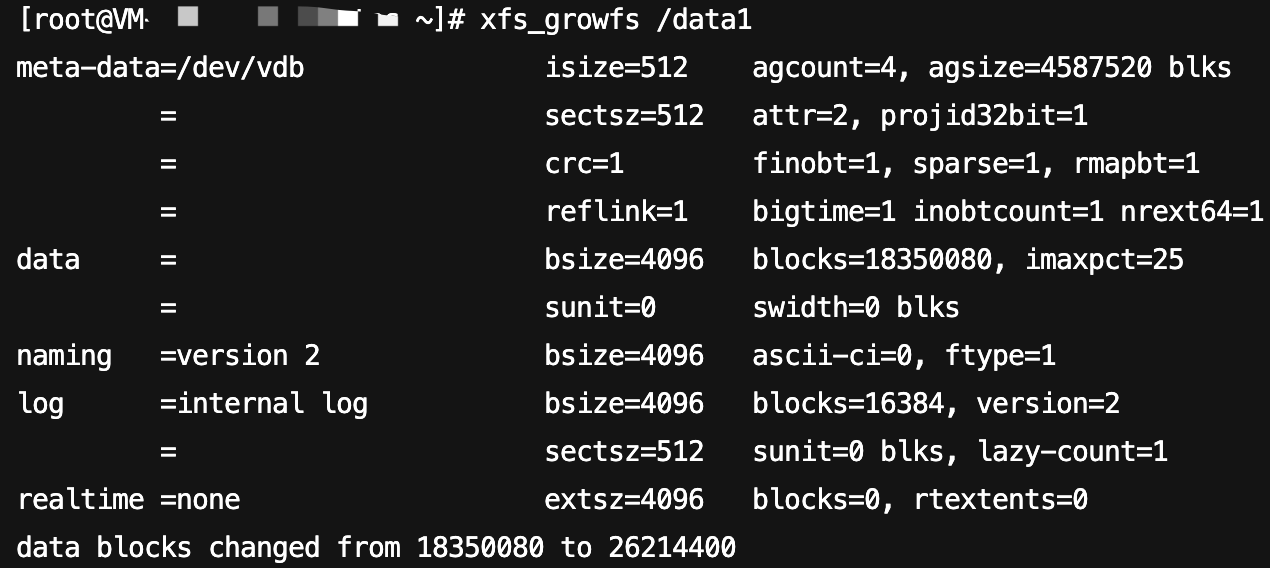The height and width of the screenshot is (568, 1270).
Task: Click the reflink=1 entry
Action: click(x=616, y=212)
